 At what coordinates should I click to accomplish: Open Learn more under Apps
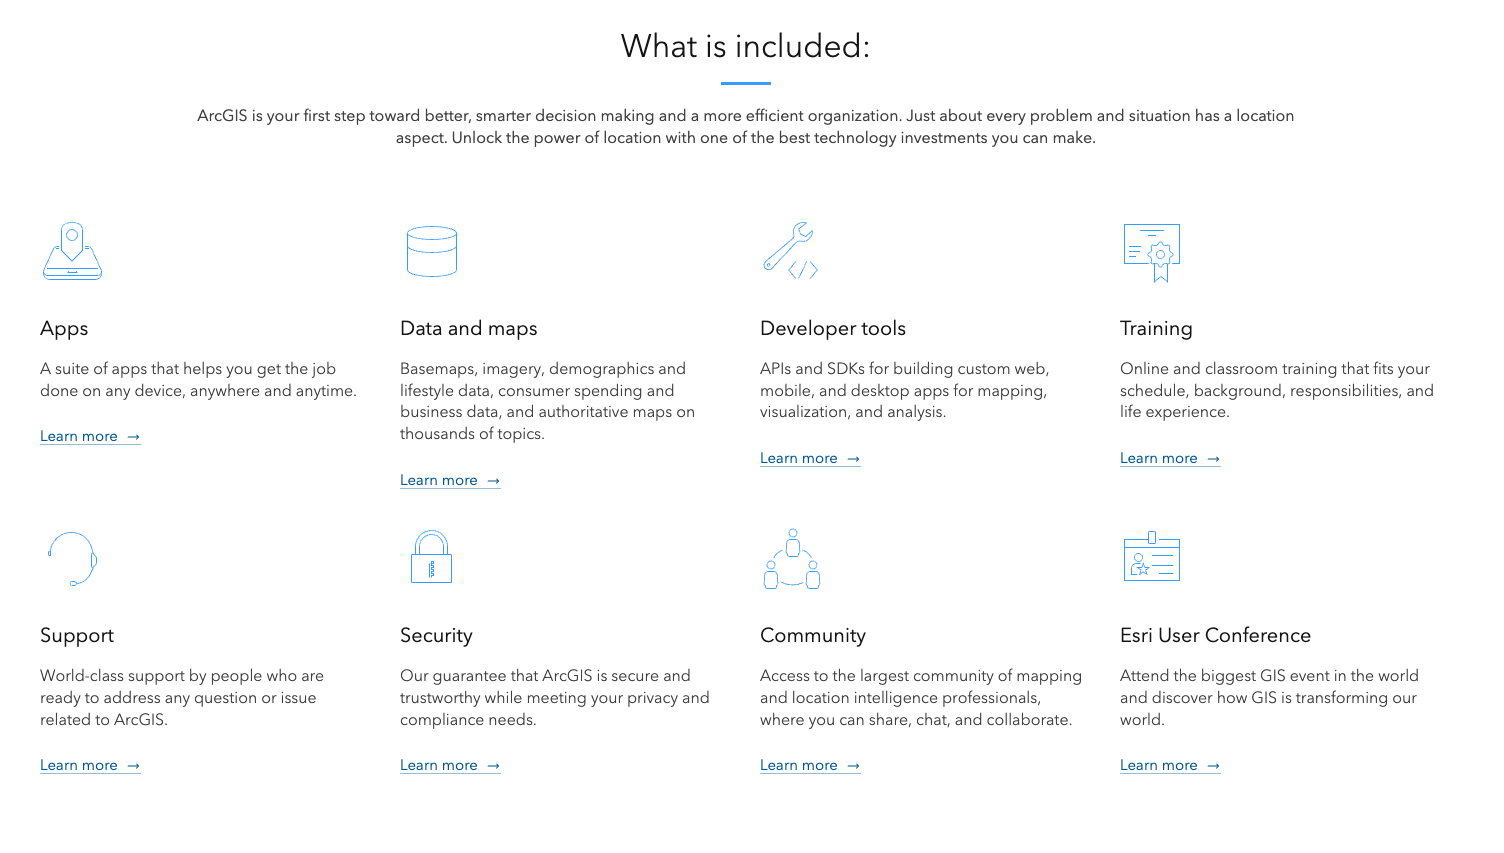(81, 436)
